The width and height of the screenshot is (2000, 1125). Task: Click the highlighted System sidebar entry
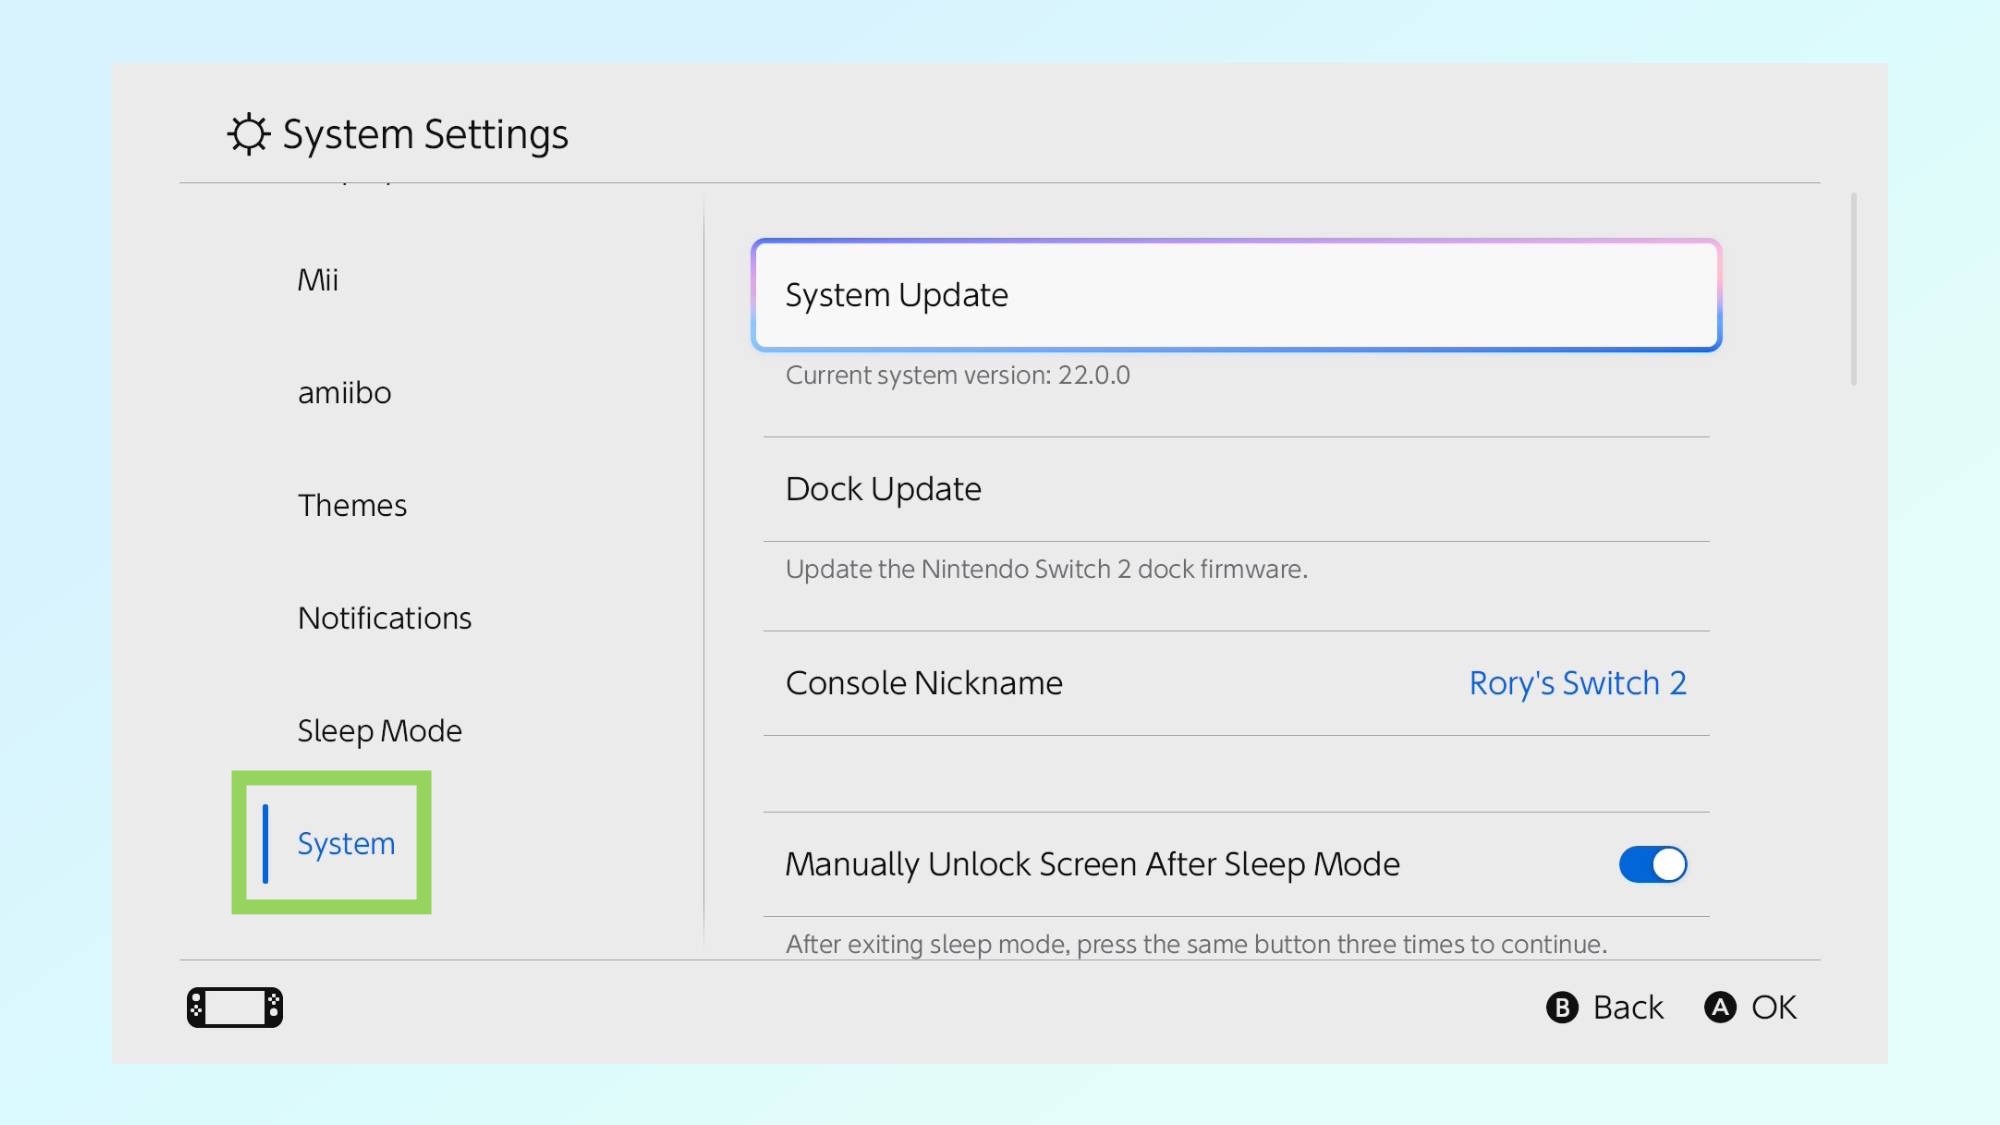click(x=345, y=843)
